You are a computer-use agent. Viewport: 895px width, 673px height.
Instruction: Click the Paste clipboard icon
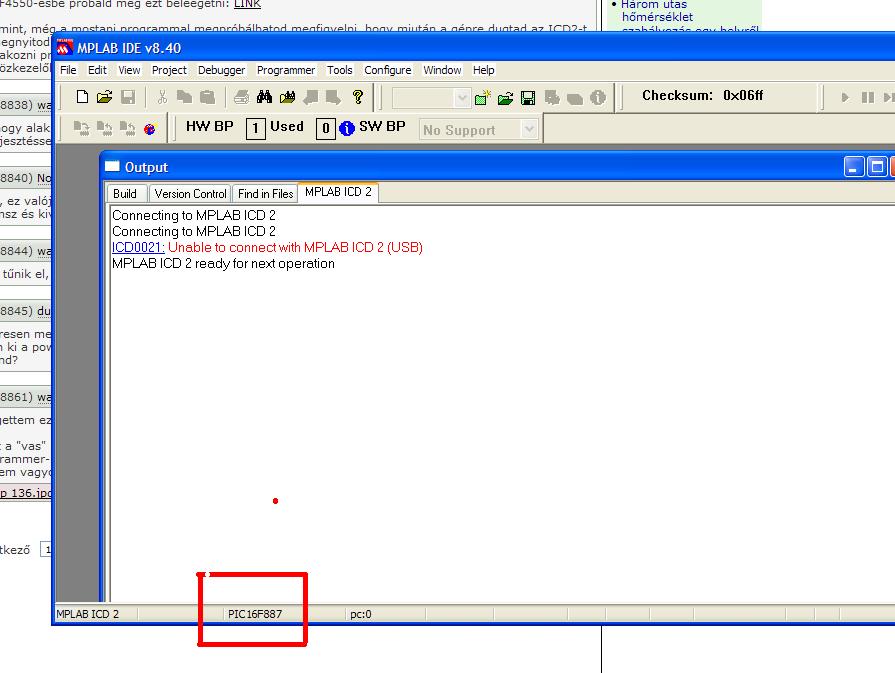click(x=207, y=97)
